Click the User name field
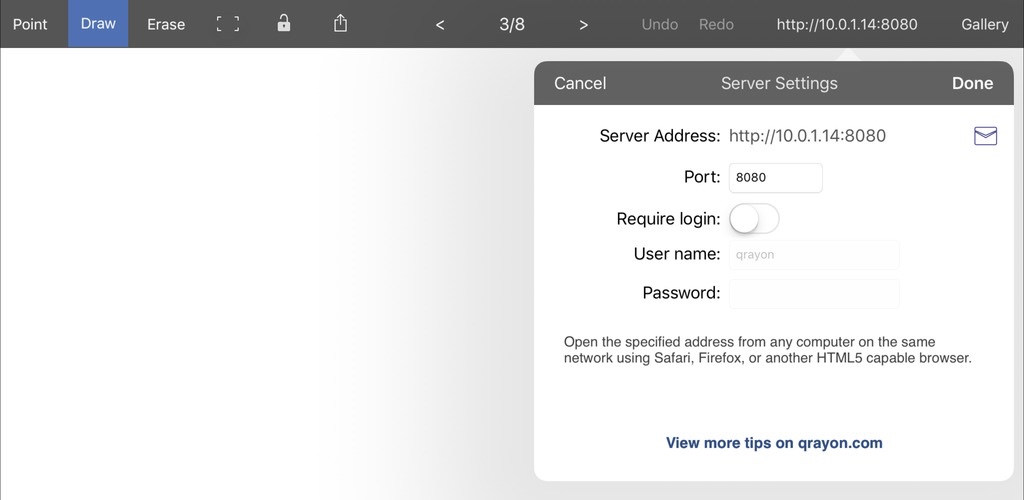Viewport: 1024px width, 500px height. pyautogui.click(x=814, y=255)
